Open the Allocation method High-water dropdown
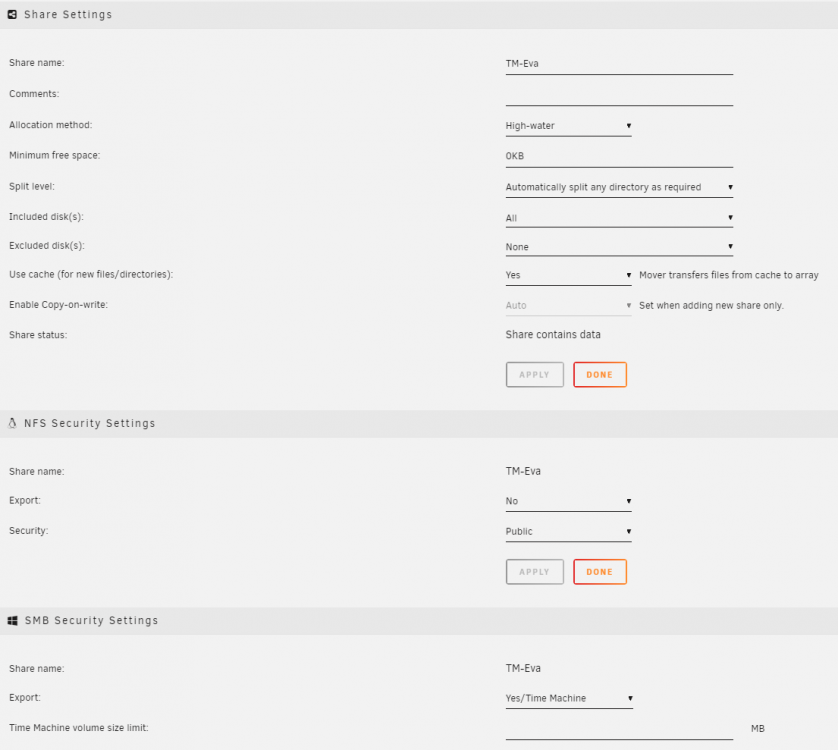The image size is (838, 750). tap(568, 126)
